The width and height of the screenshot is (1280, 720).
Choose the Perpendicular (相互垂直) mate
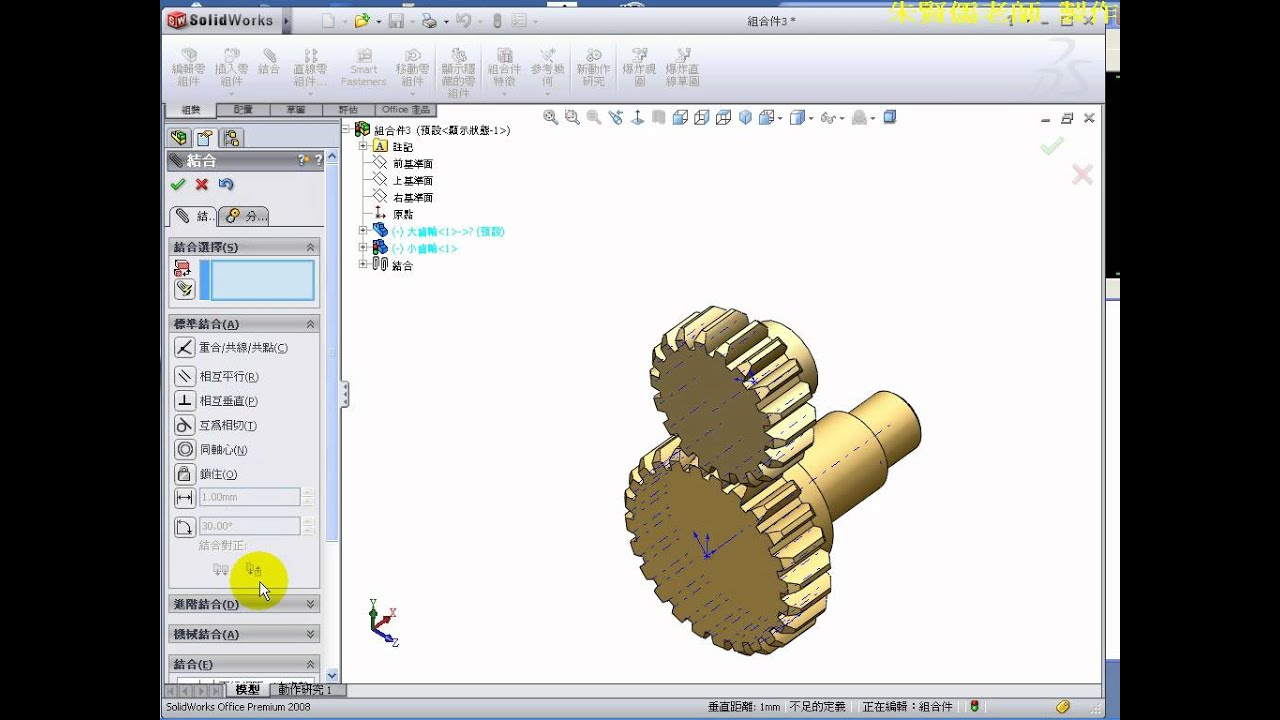tap(185, 400)
